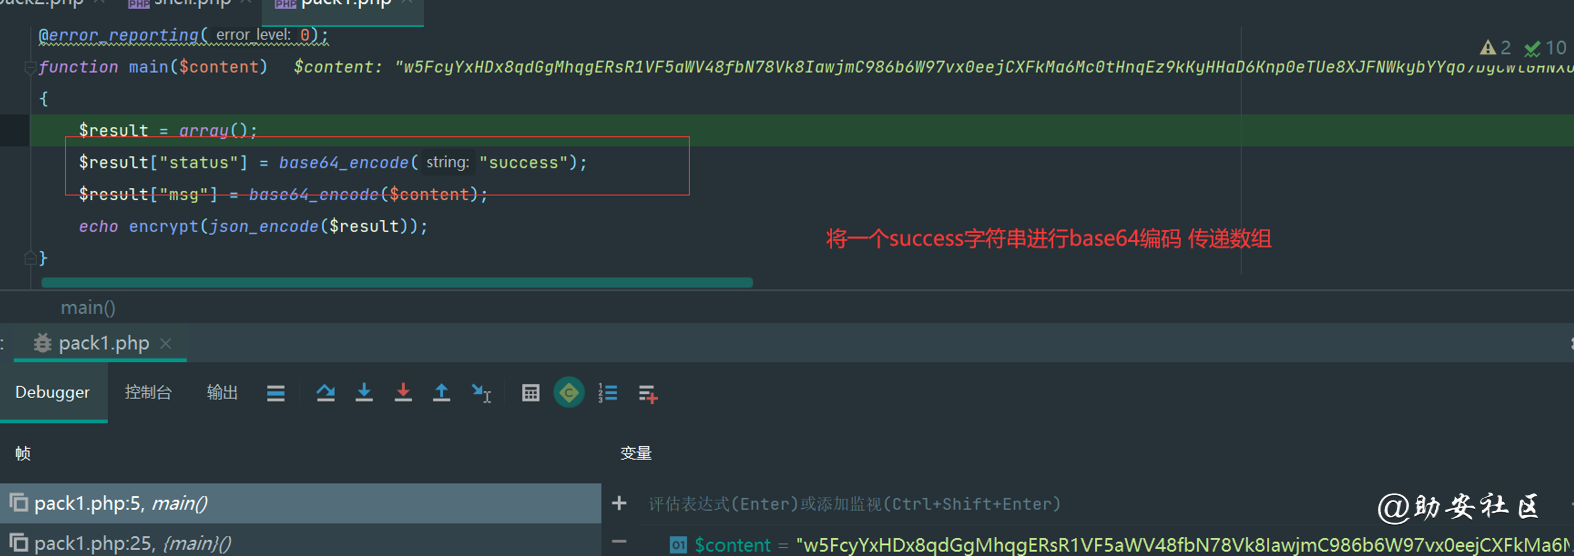Screen dimensions: 1574x556
Task: Switch to the 控制台 console tab
Action: coord(148,392)
